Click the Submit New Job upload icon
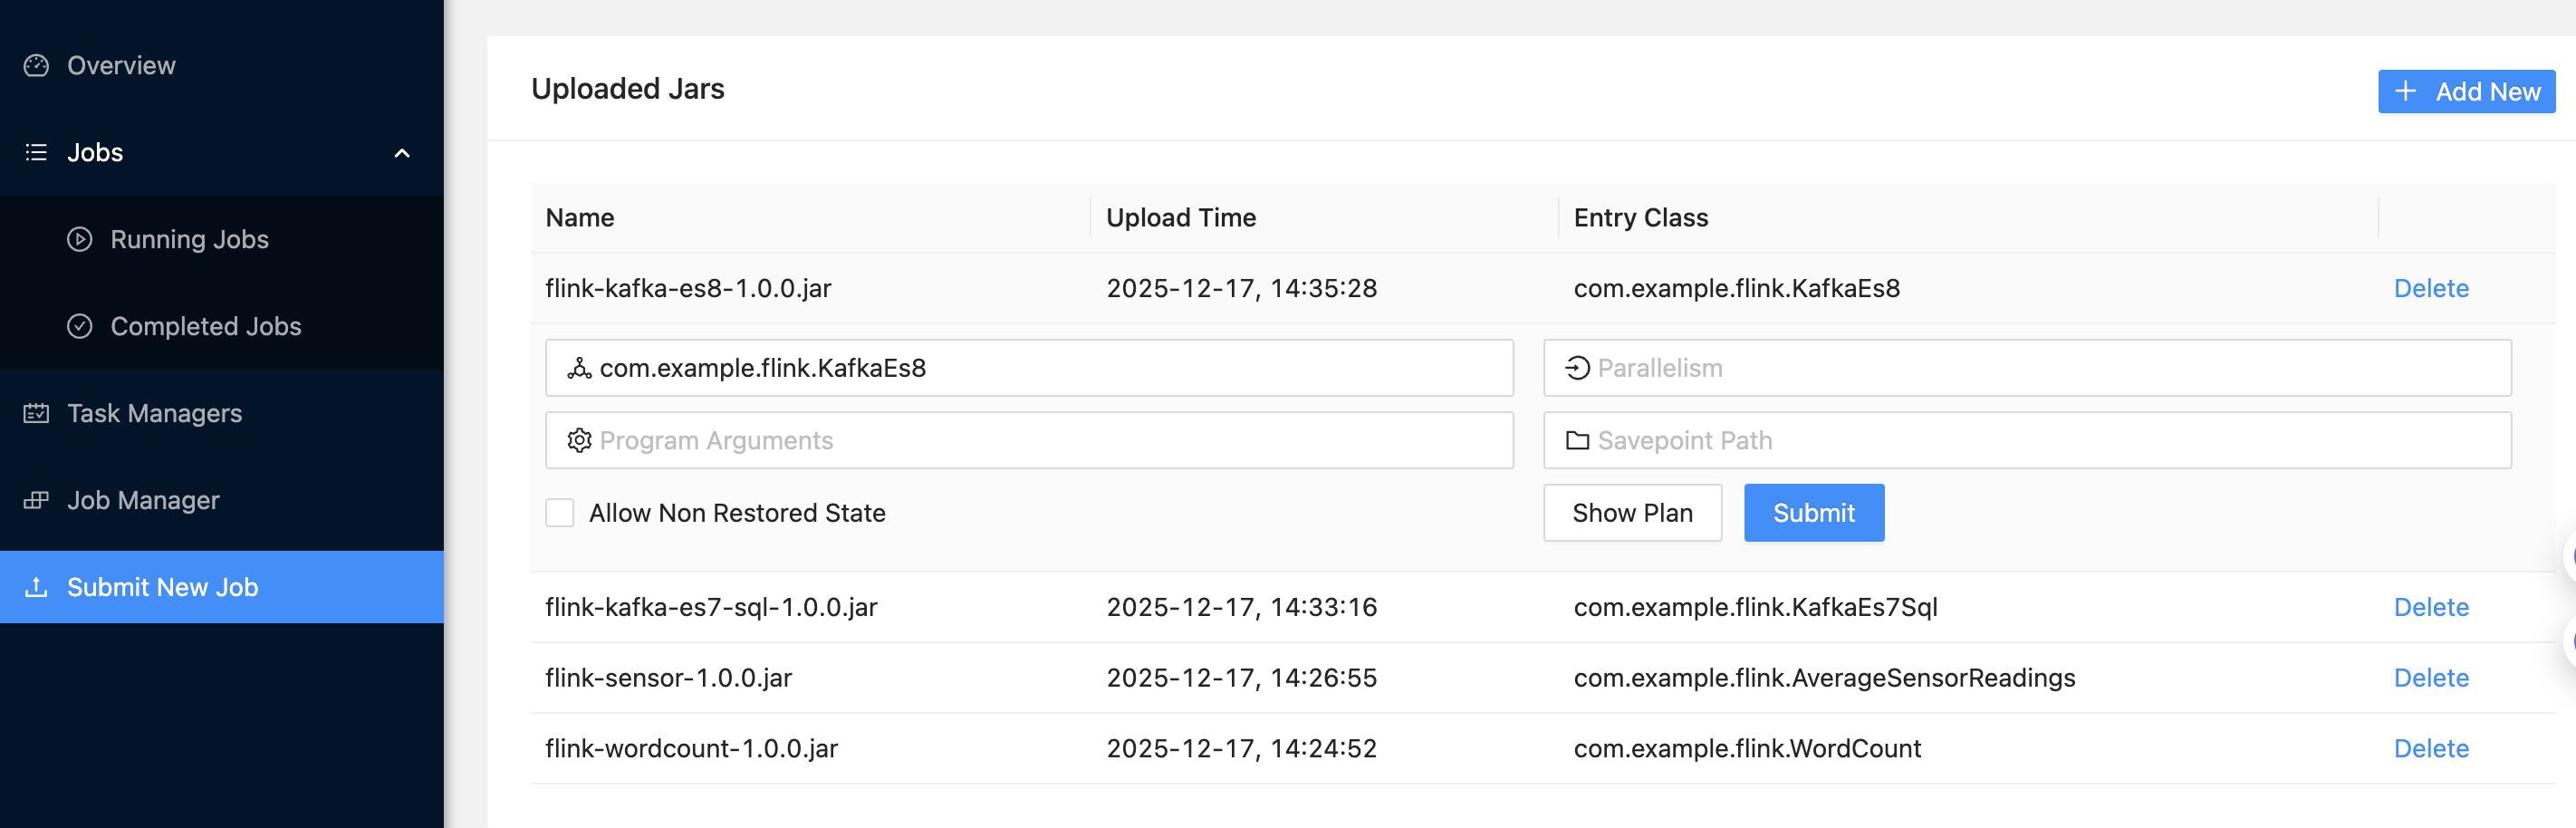Viewport: 2576px width, 828px height. tap(36, 588)
